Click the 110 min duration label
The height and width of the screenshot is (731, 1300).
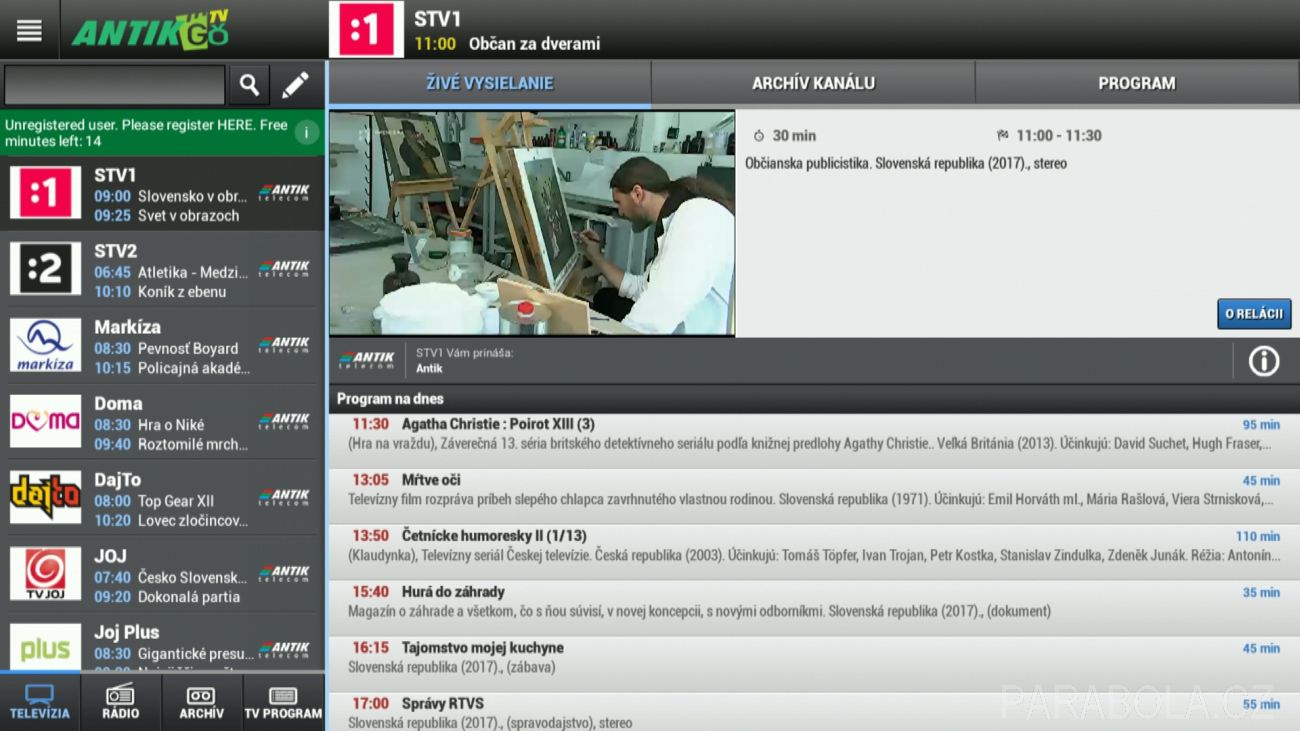[x=1258, y=537]
